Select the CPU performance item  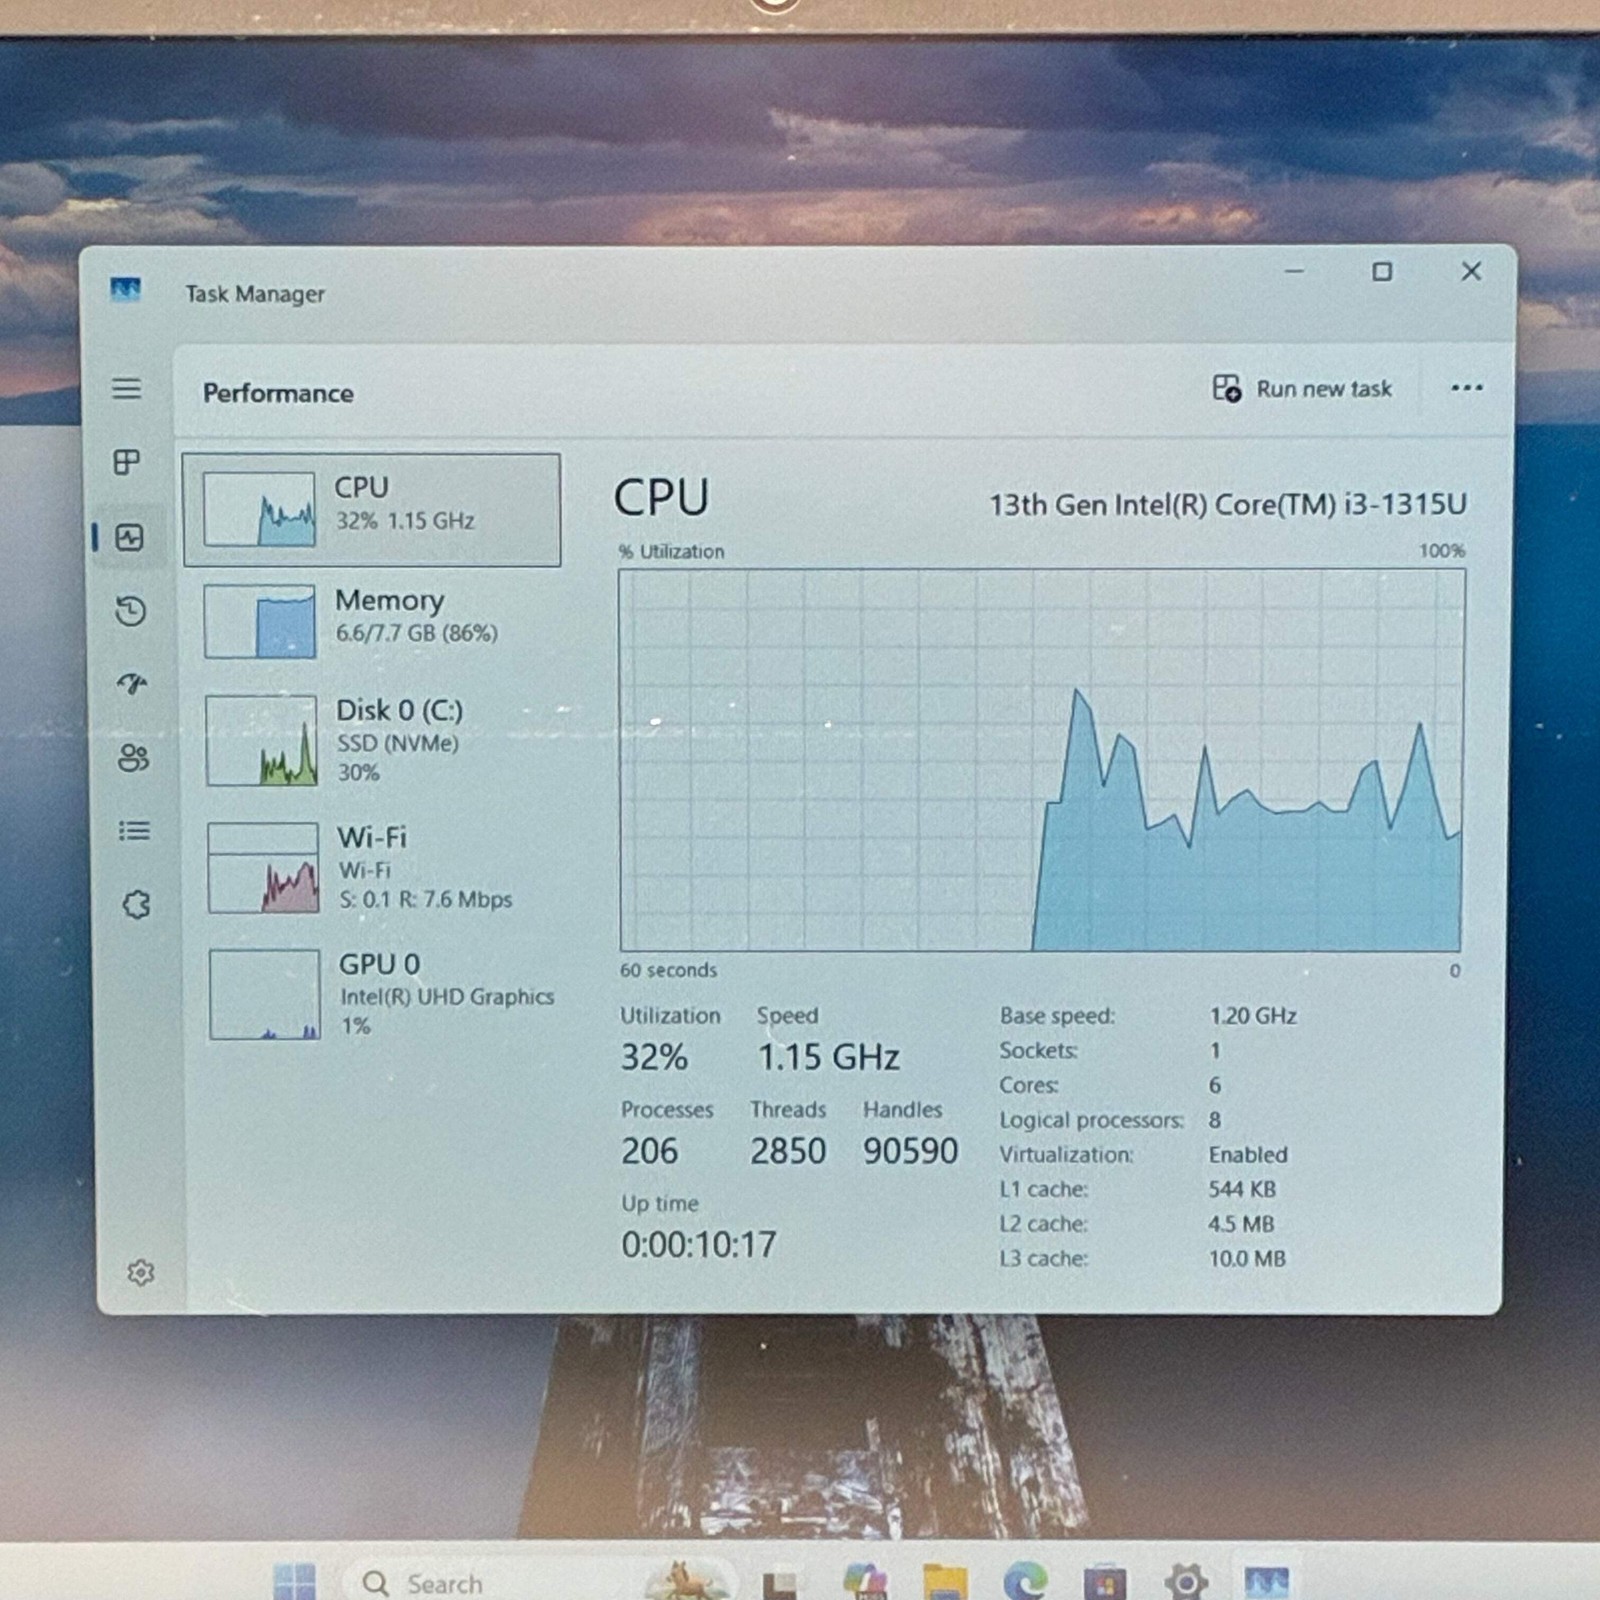372,510
